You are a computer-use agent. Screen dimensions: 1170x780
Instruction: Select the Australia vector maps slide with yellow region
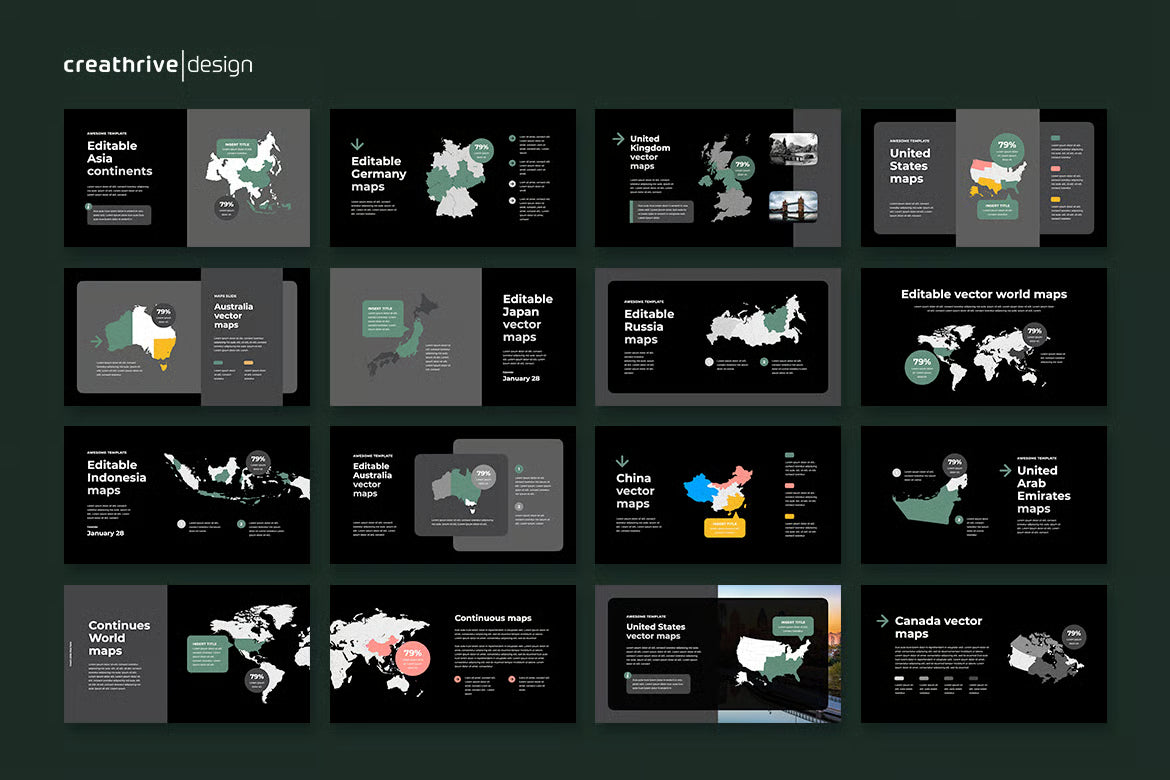click(187, 337)
